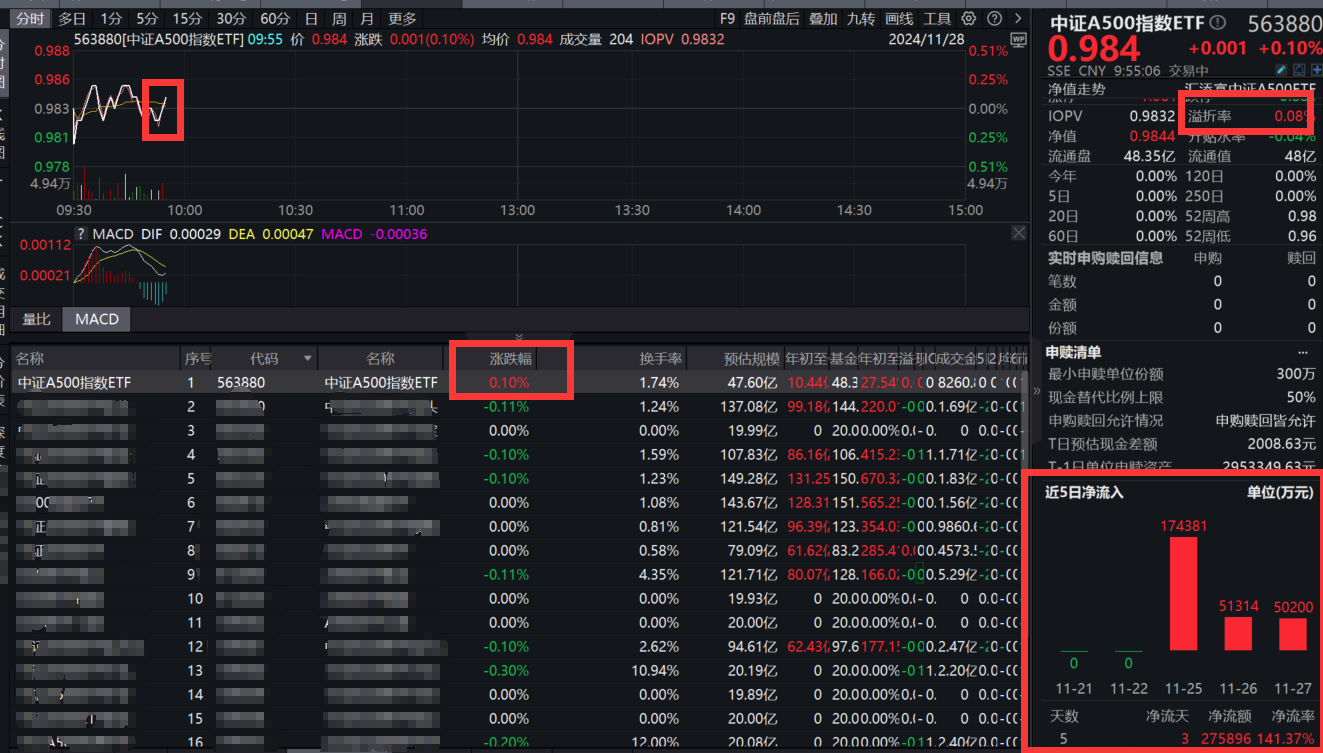Click the plus add-to-watchlist icon
The width and height of the screenshot is (1323, 753).
[x=1315, y=70]
